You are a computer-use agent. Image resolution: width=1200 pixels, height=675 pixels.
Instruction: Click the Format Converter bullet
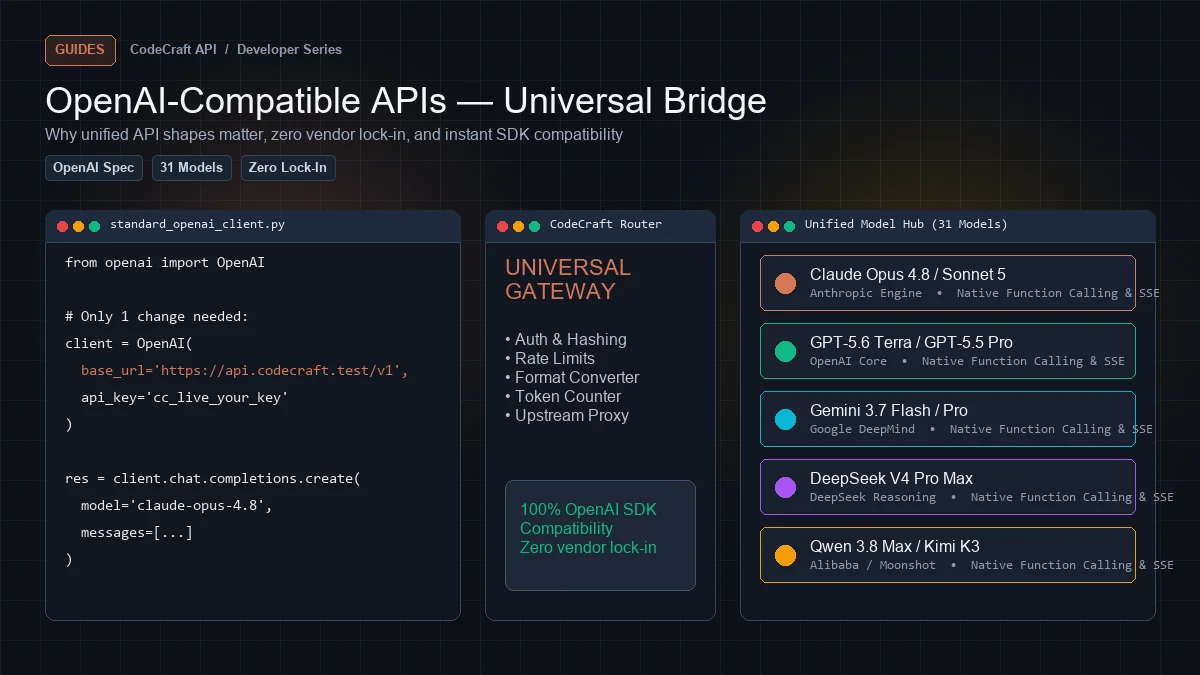[572, 378]
